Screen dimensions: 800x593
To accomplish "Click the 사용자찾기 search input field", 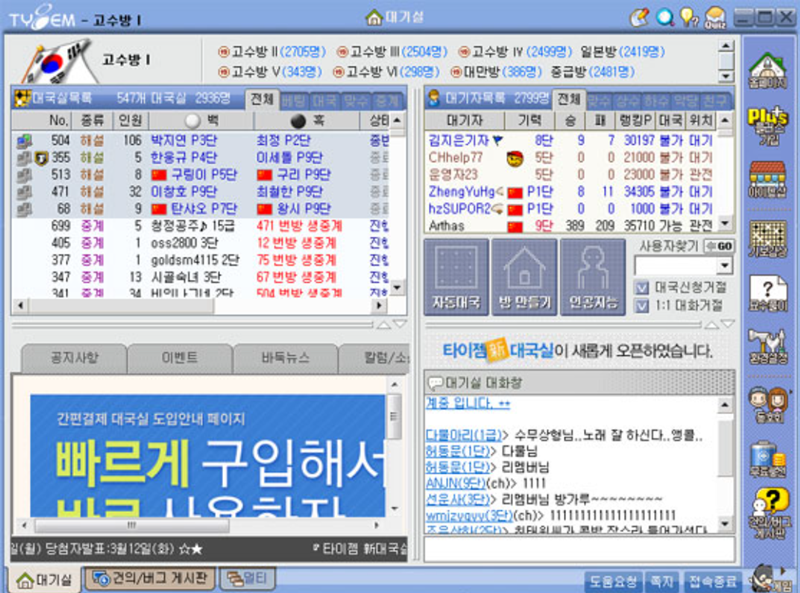I will click(676, 265).
